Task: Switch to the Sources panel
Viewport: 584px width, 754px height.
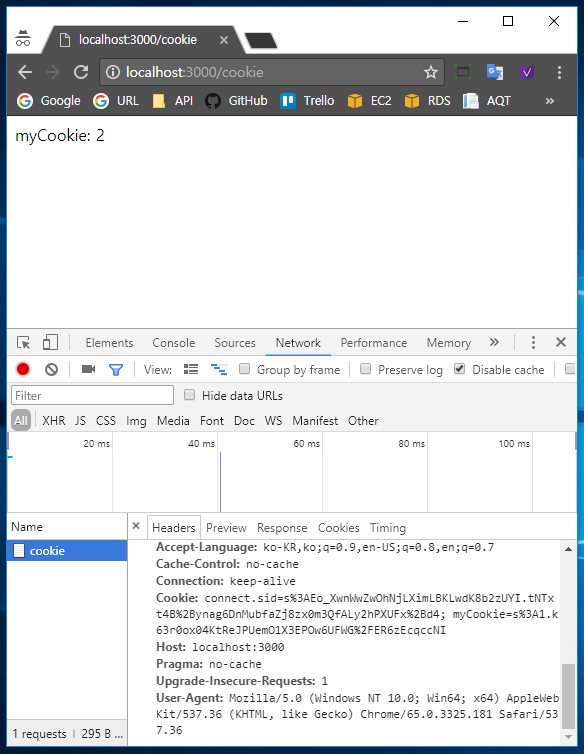Action: coord(235,343)
